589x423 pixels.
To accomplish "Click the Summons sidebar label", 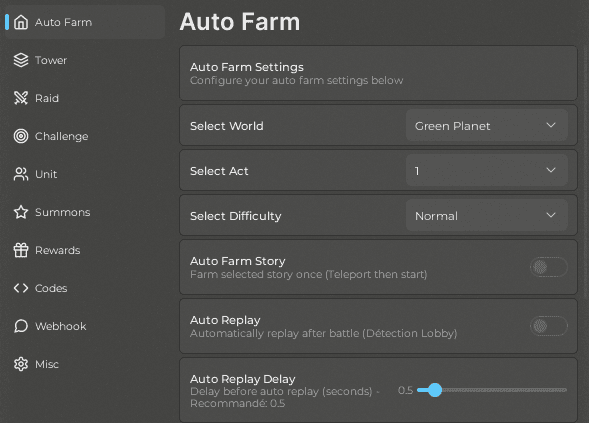I will [x=63, y=212].
